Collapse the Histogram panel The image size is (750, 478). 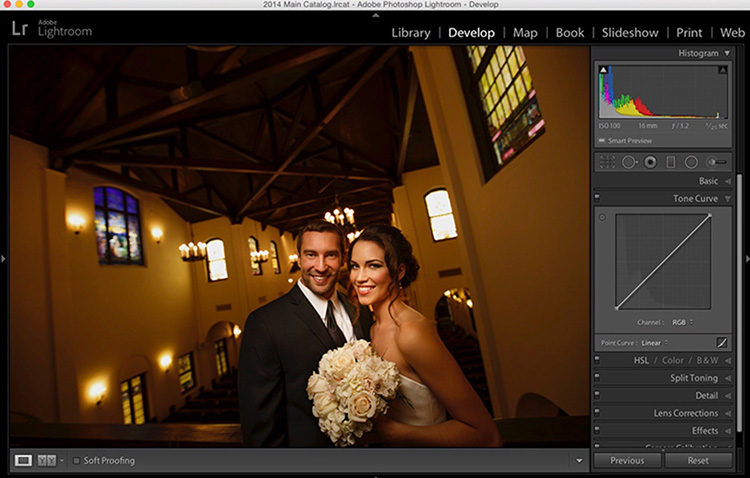pyautogui.click(x=727, y=53)
